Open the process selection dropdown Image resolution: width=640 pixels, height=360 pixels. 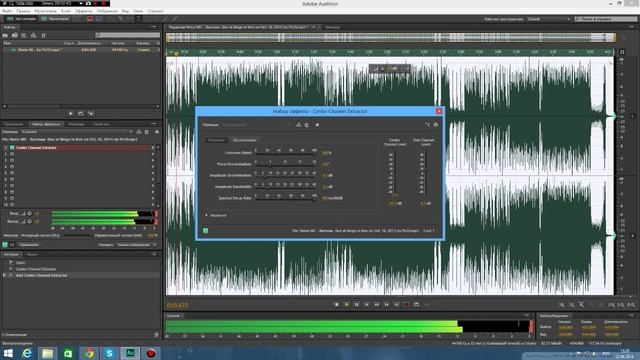(136, 244)
